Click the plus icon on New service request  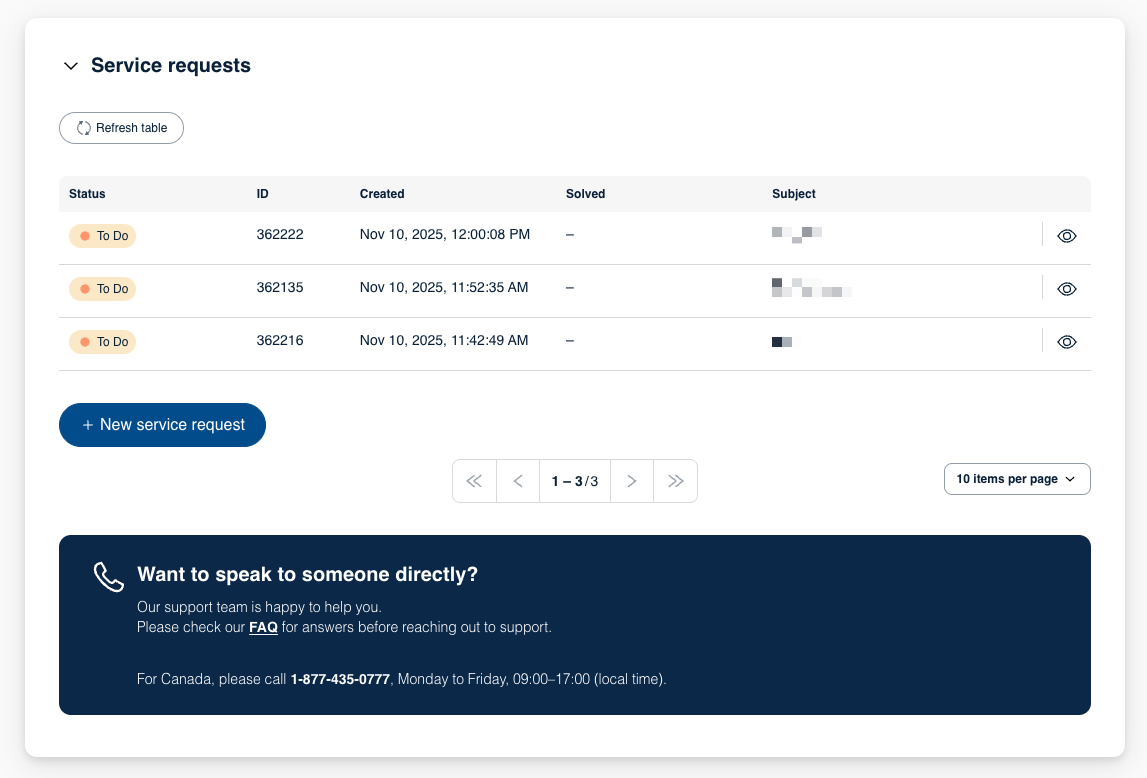click(x=88, y=425)
